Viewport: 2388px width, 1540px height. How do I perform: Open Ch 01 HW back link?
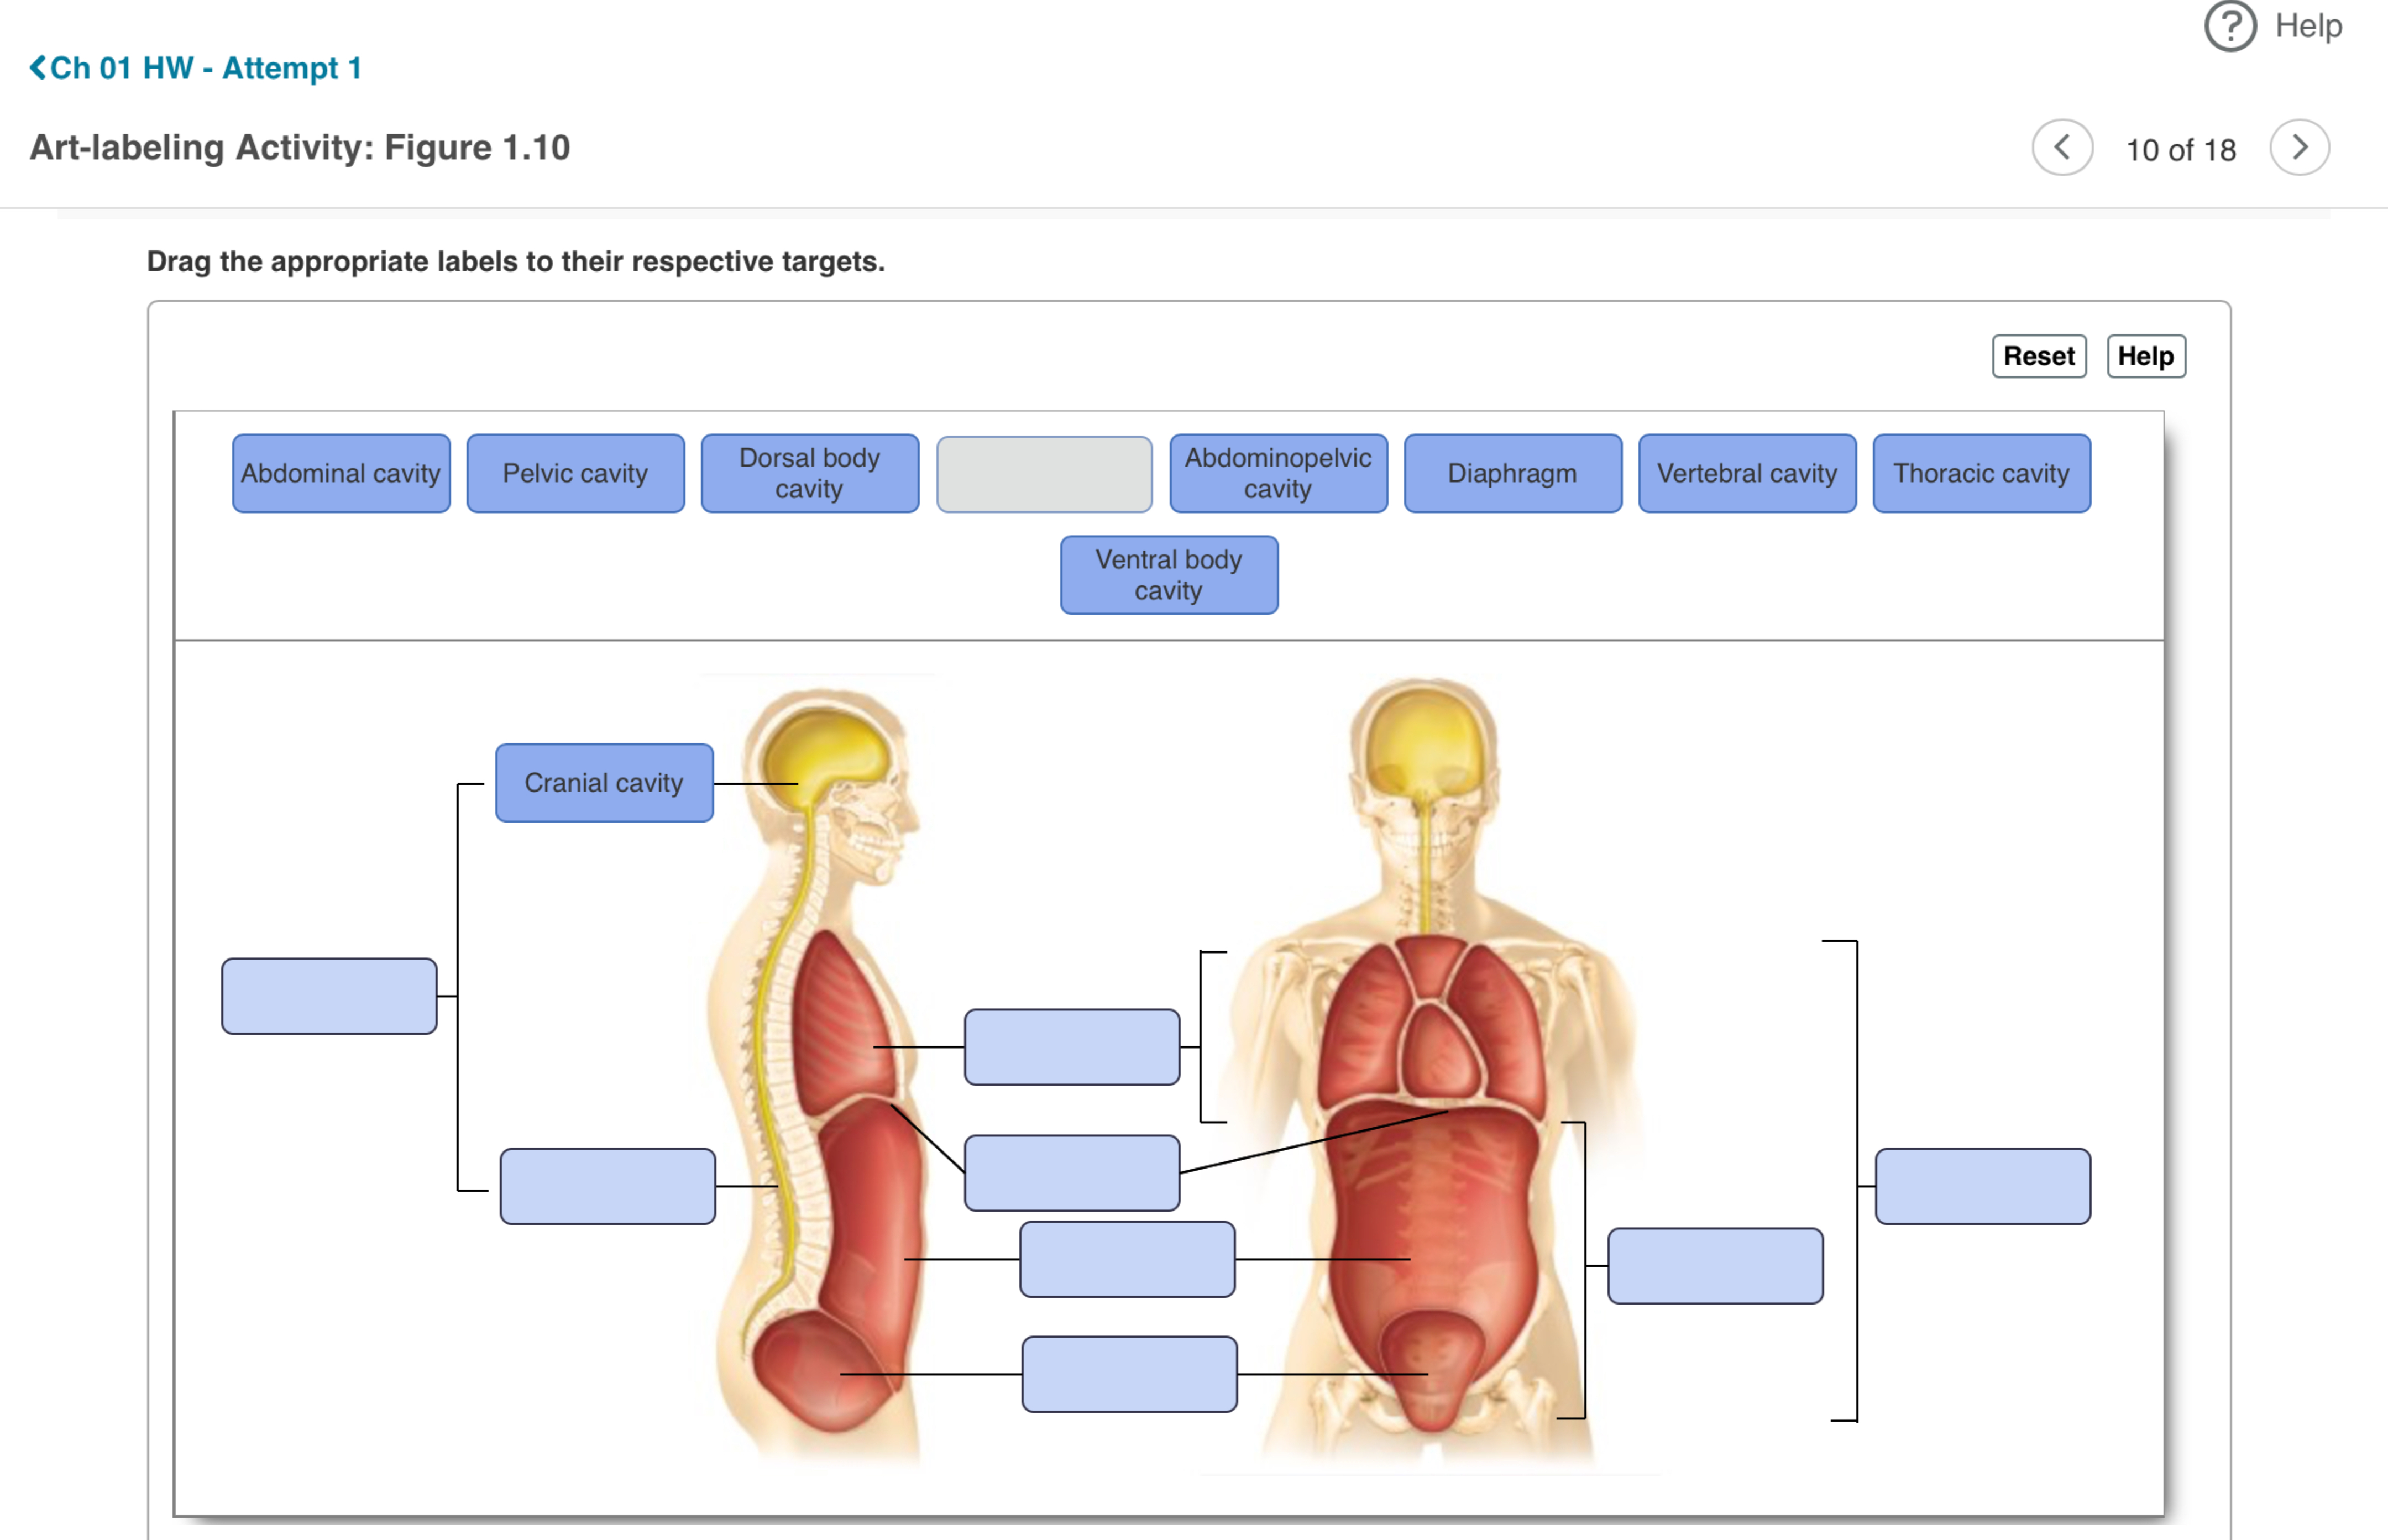(x=196, y=68)
